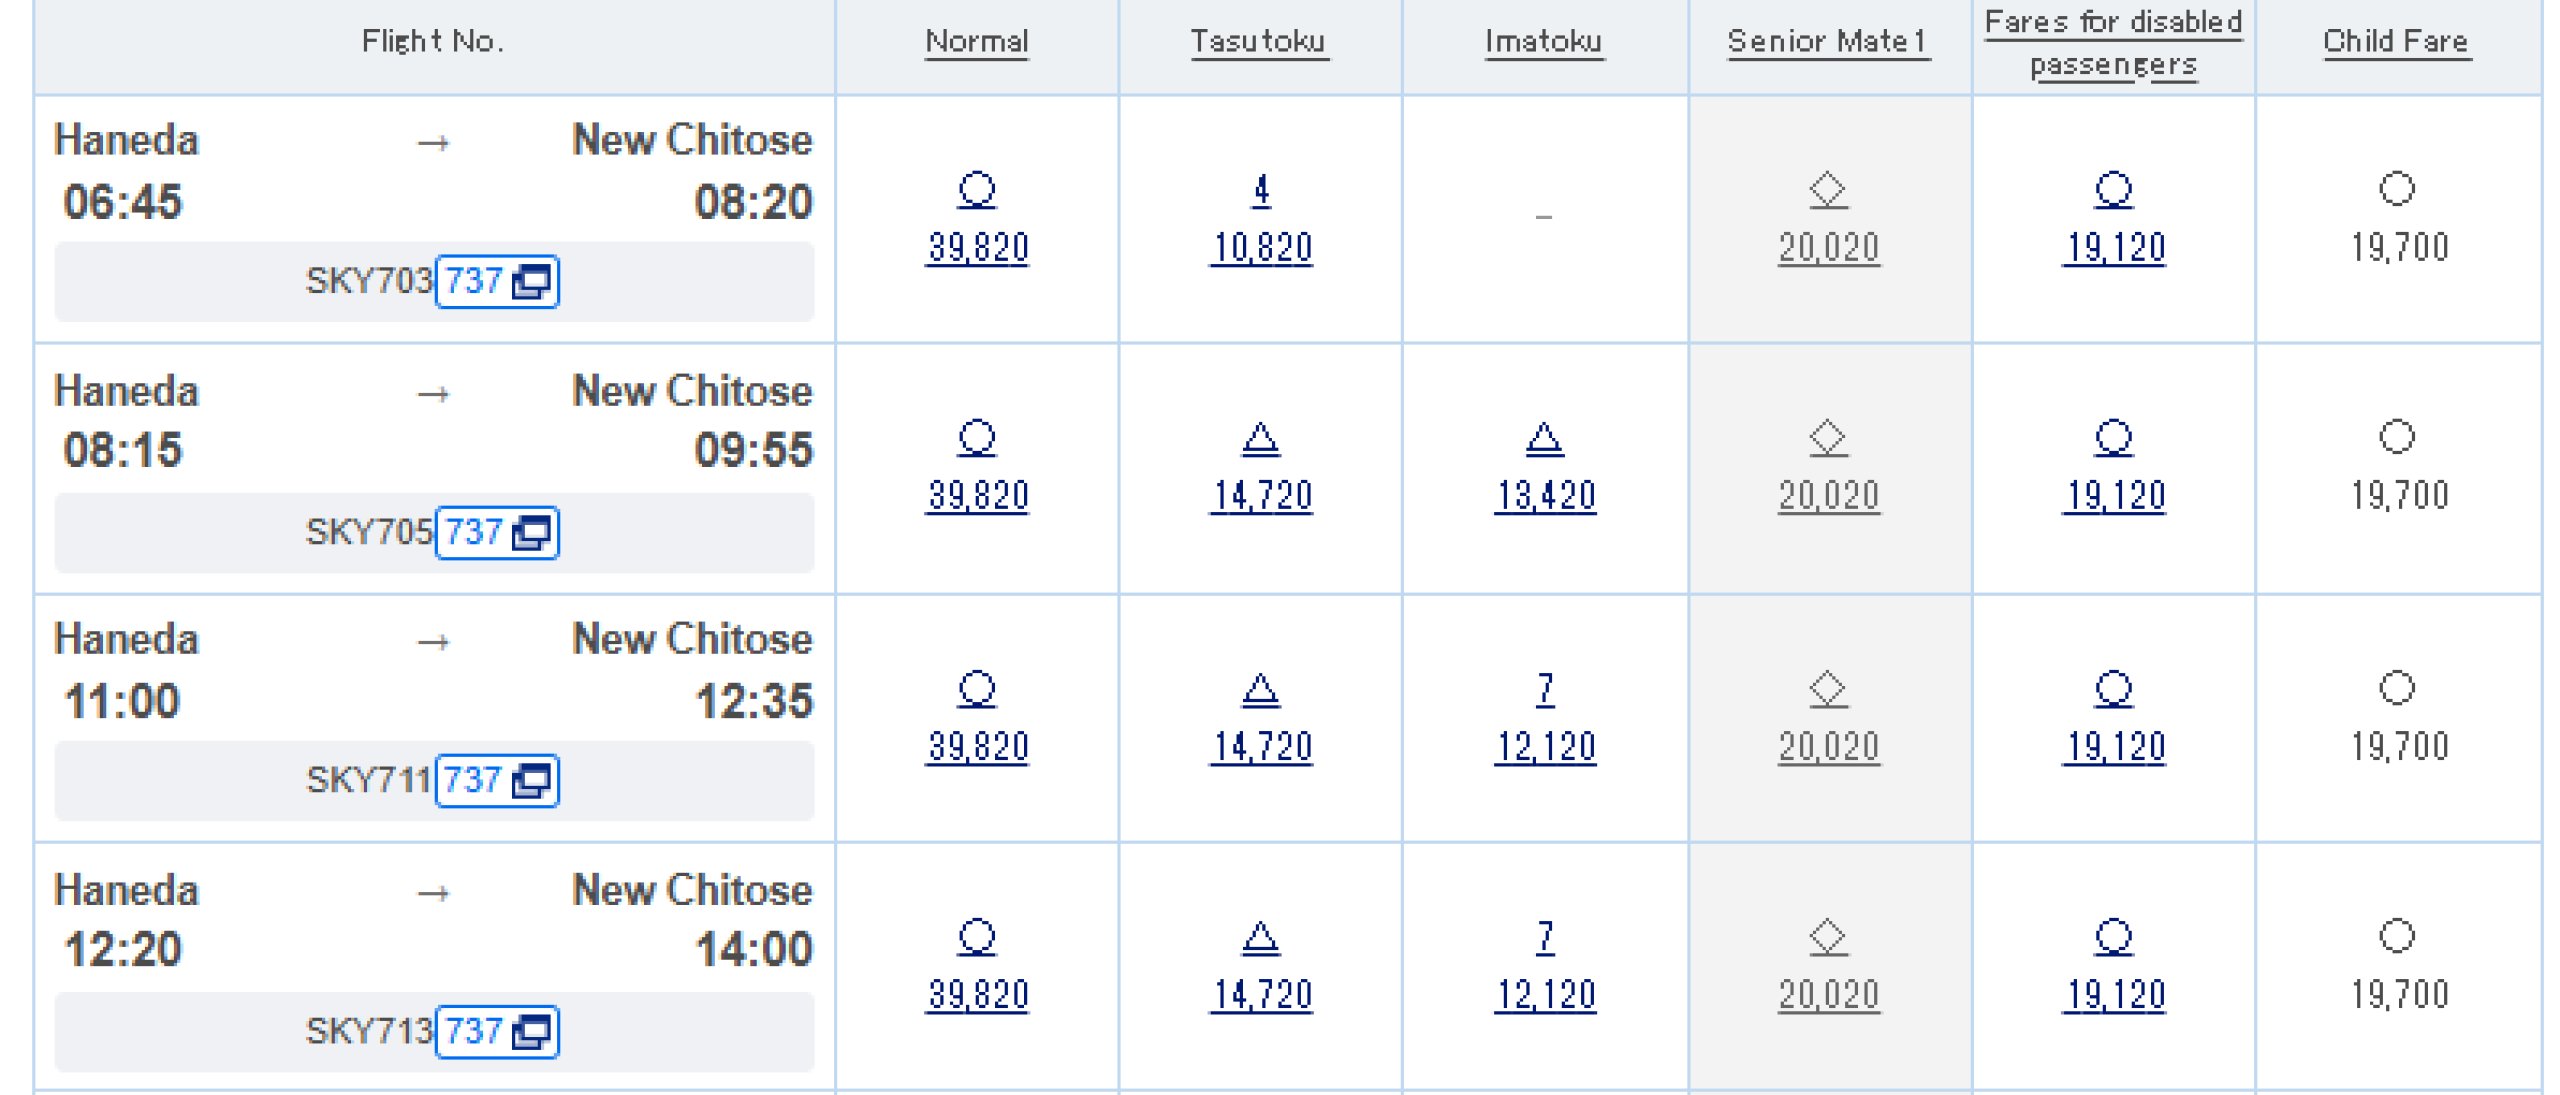This screenshot has width=2560, height=1095.
Task: Select Imatoku triangle for 08:15 flight
Action: point(1544,438)
